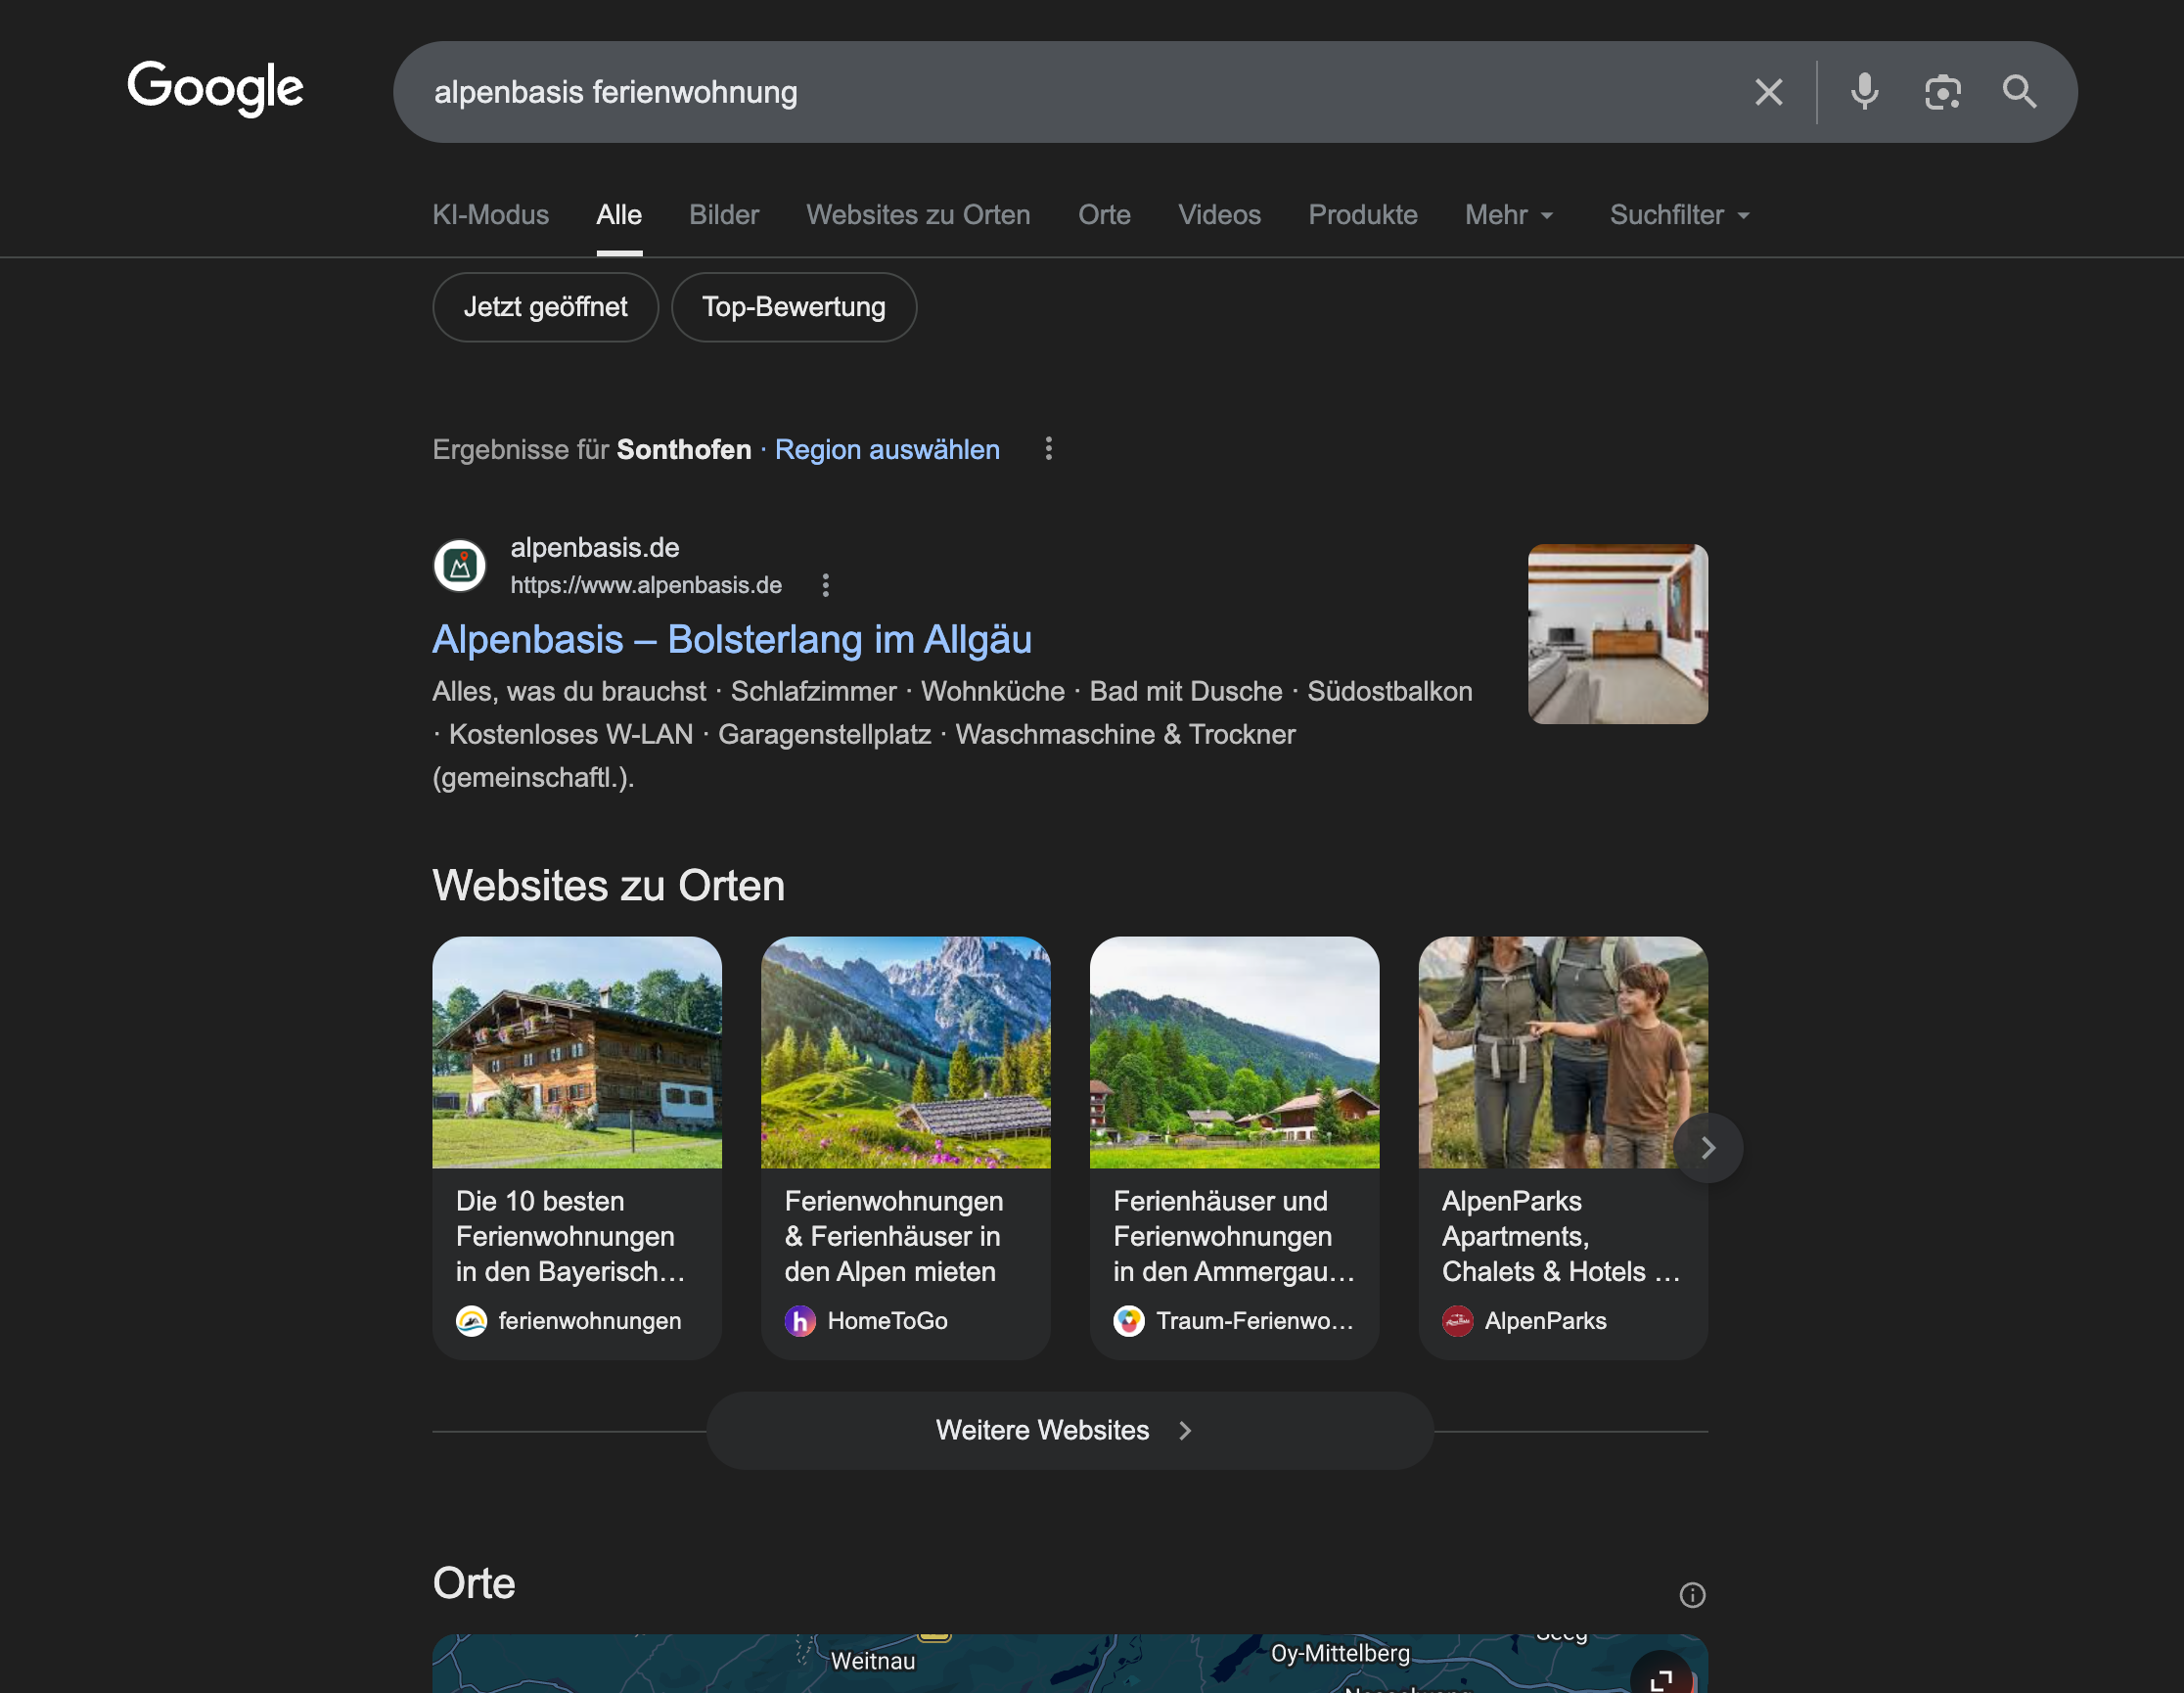Open Alpenbasis – Bolsterlang im Allgäu link

click(x=731, y=640)
